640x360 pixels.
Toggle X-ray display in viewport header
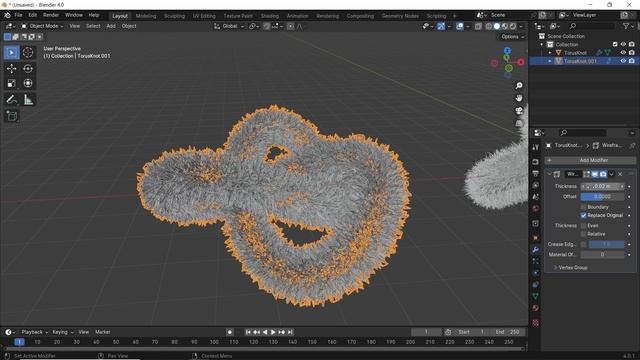(x=478, y=26)
